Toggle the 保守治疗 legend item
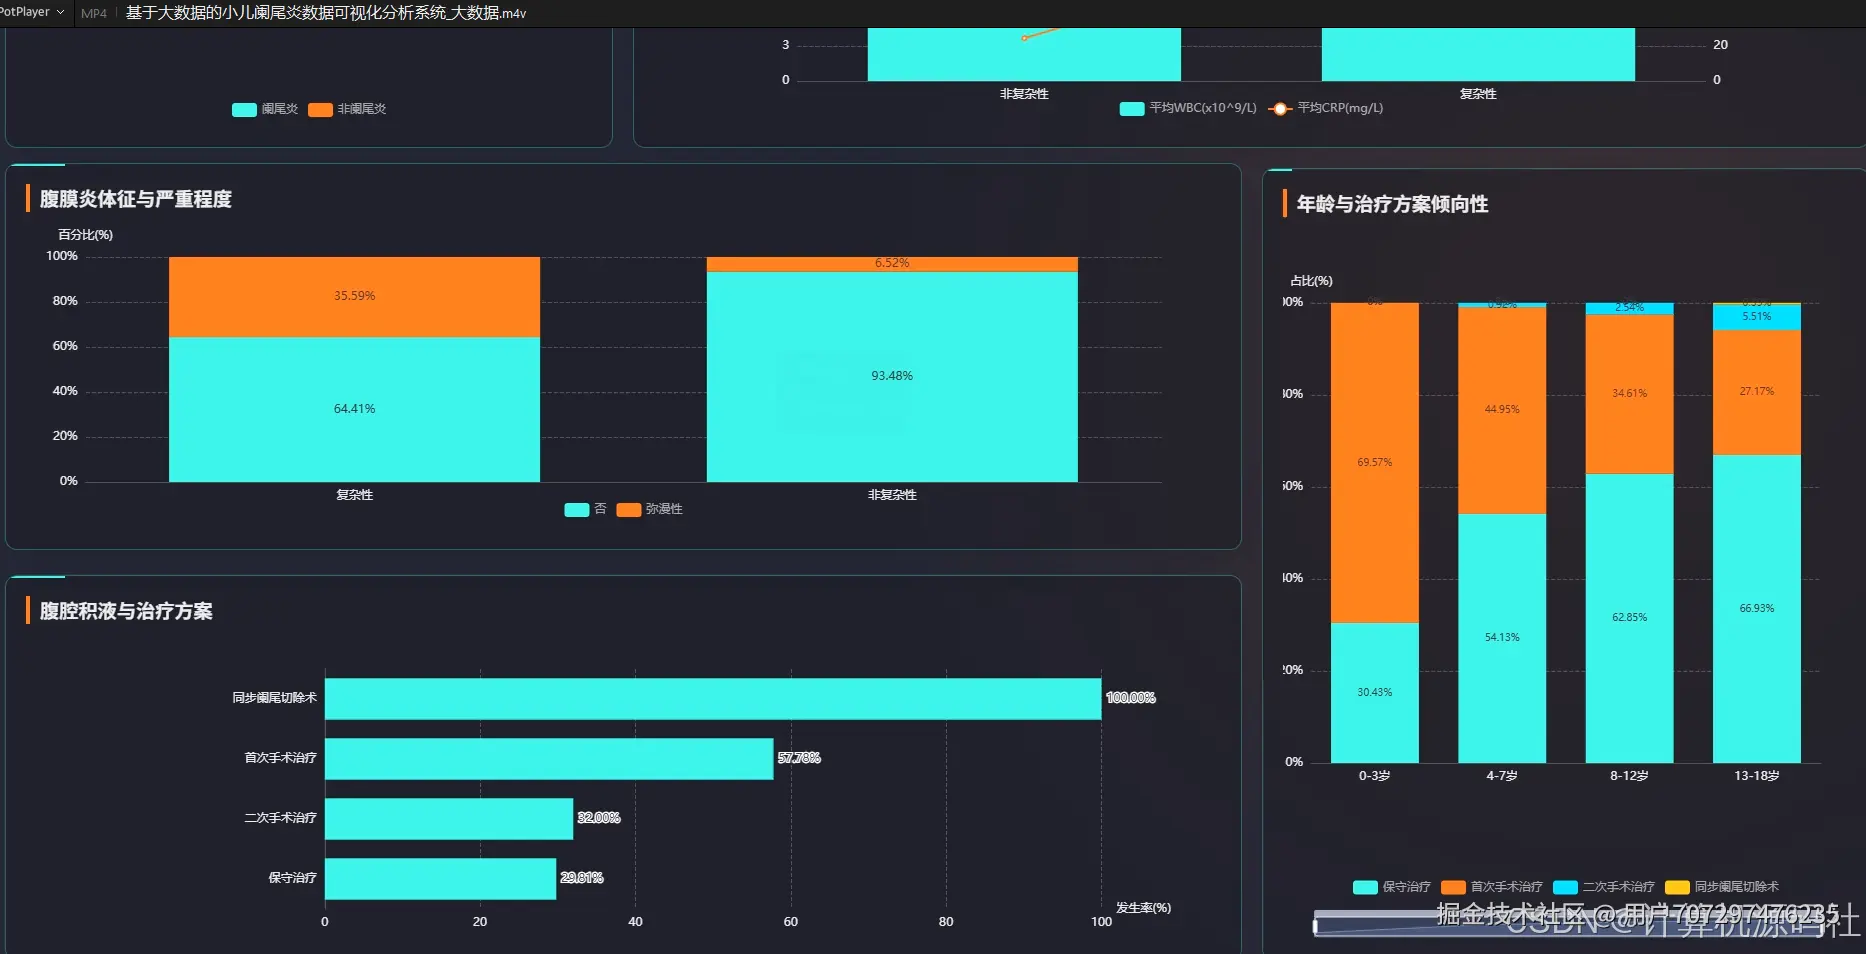This screenshot has width=1866, height=954. [1392, 887]
